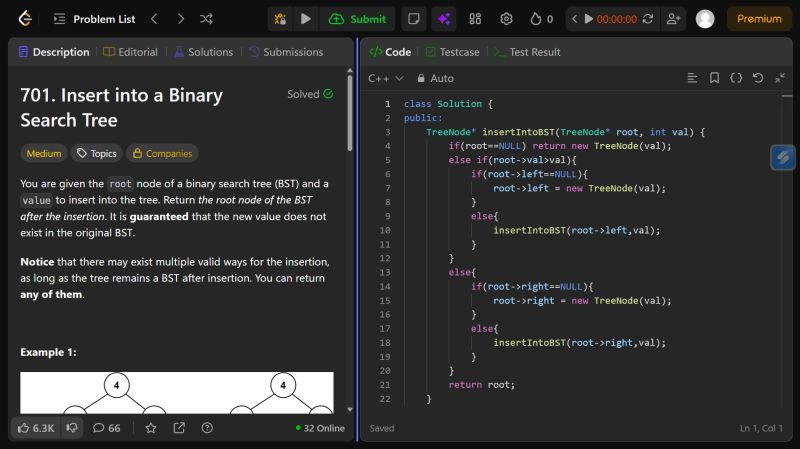Open the notes sticky icon
Viewport: 800px width, 449px height.
(413, 19)
